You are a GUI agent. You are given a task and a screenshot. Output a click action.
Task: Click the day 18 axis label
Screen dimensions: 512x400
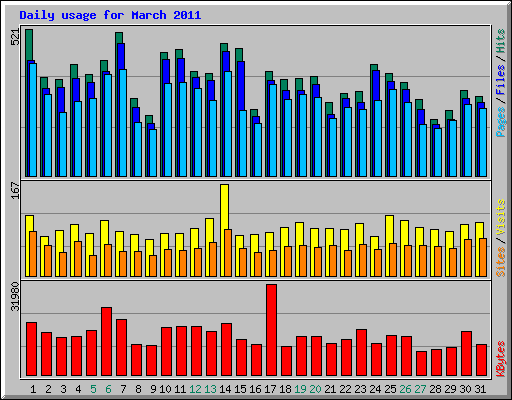[285, 389]
